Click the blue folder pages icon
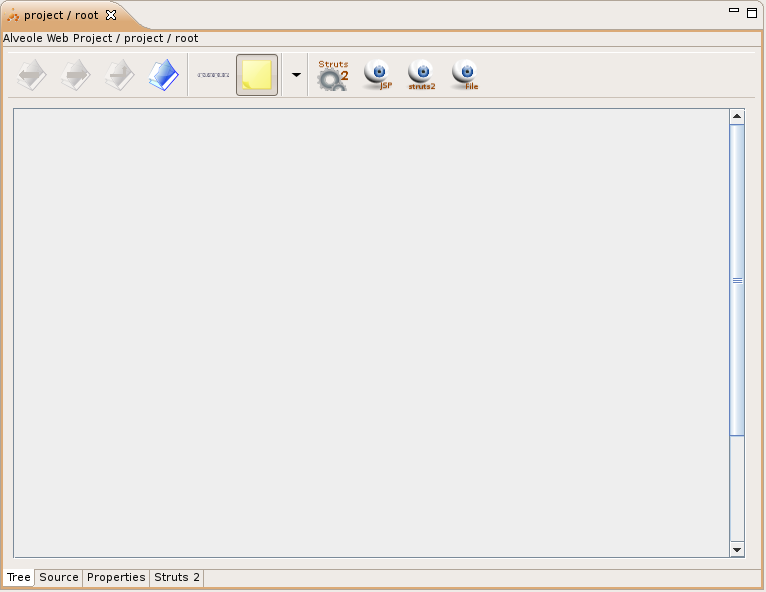 point(163,76)
